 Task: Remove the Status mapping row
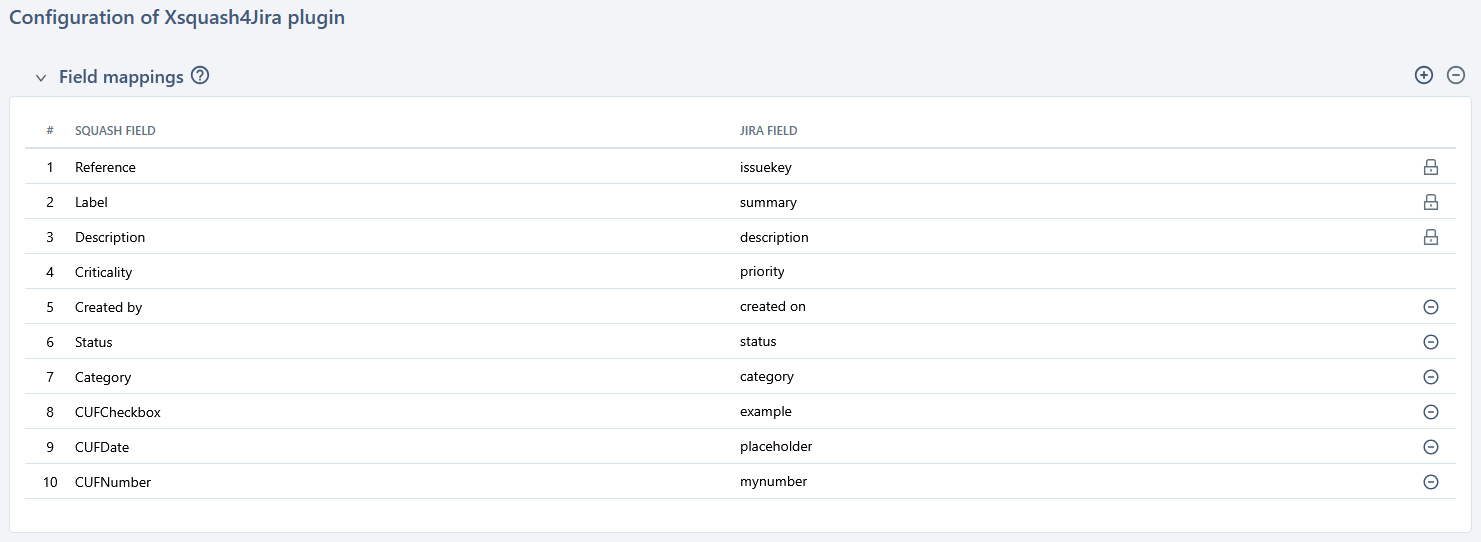(1430, 342)
